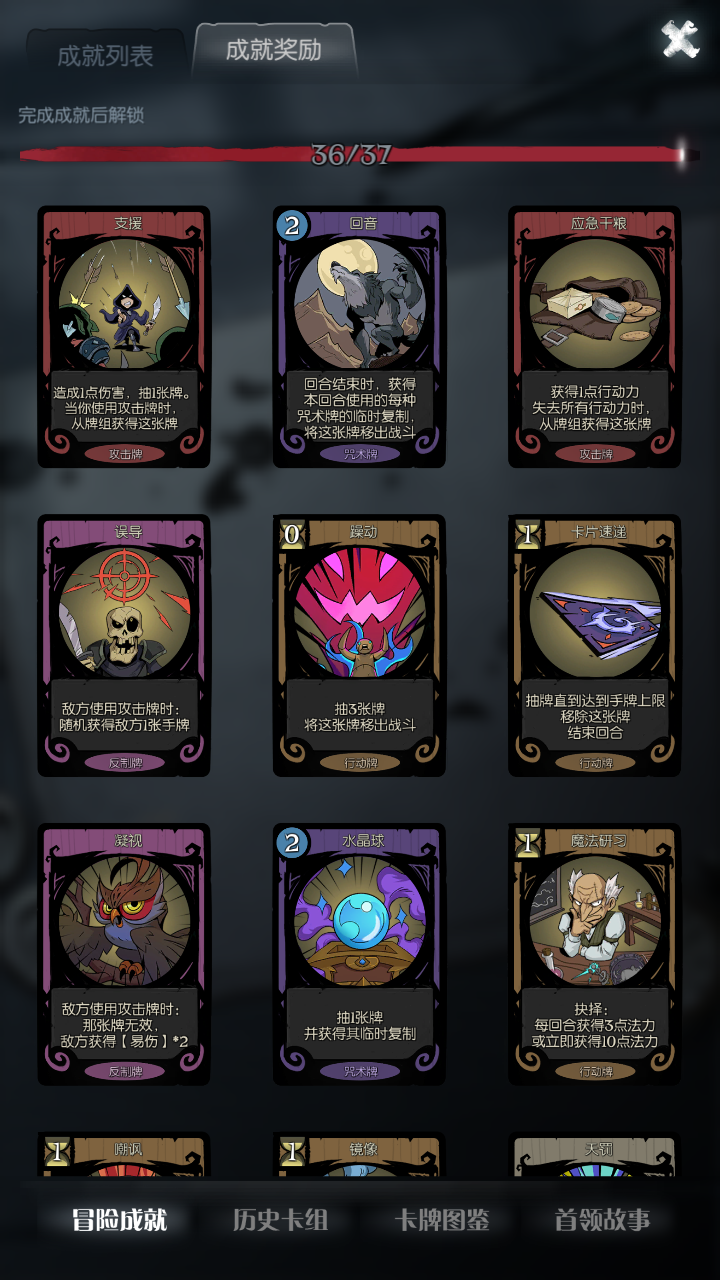Image resolution: width=720 pixels, height=1280 pixels.
Task: Tap the 躁动 action card
Action: (359, 646)
